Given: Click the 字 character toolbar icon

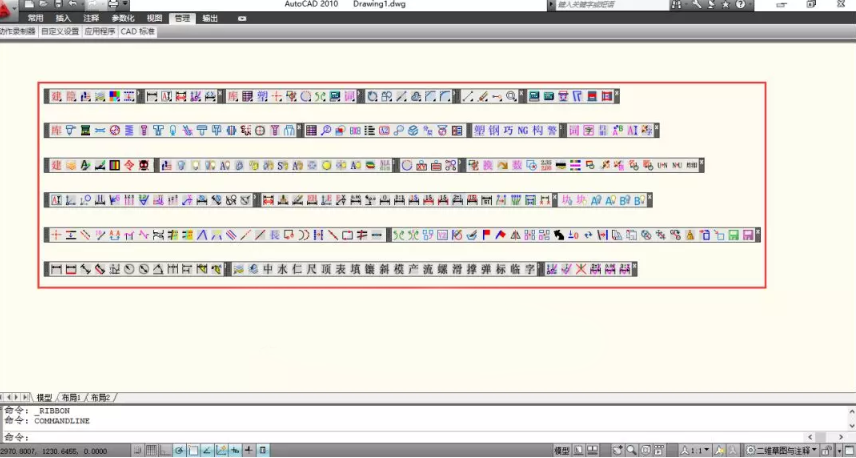Looking at the screenshot, I should click(530, 269).
